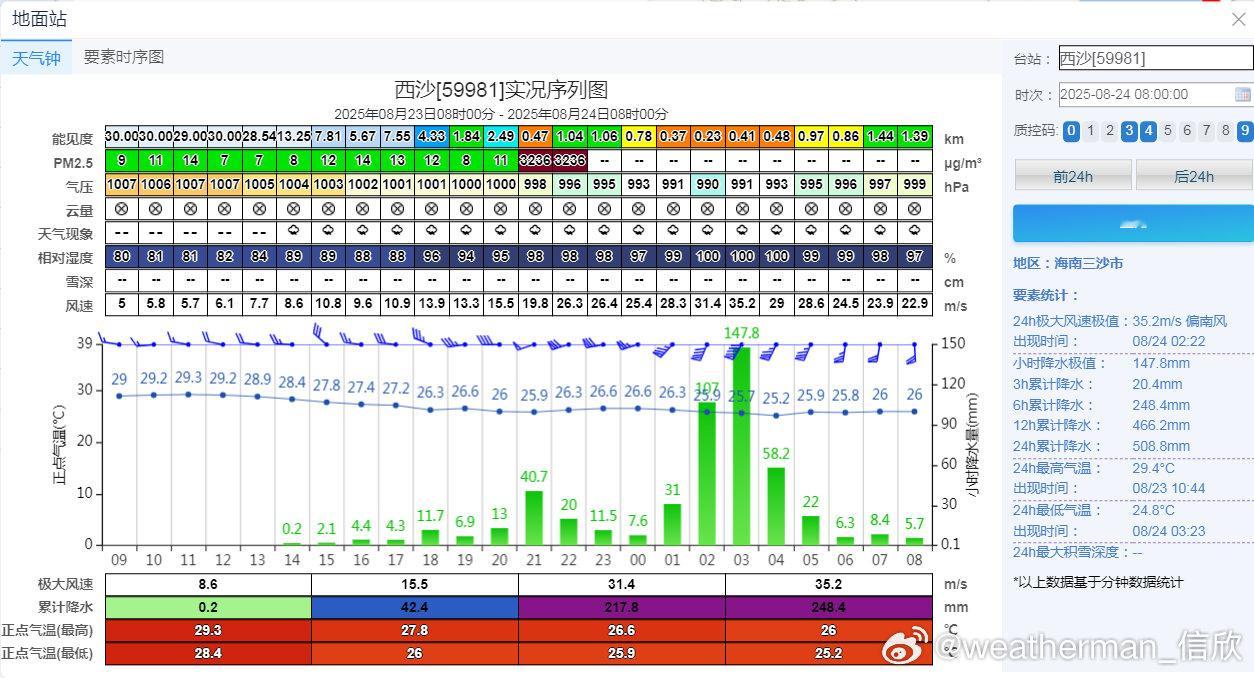Switch to the 天气钟 tab

pyautogui.click(x=36, y=58)
